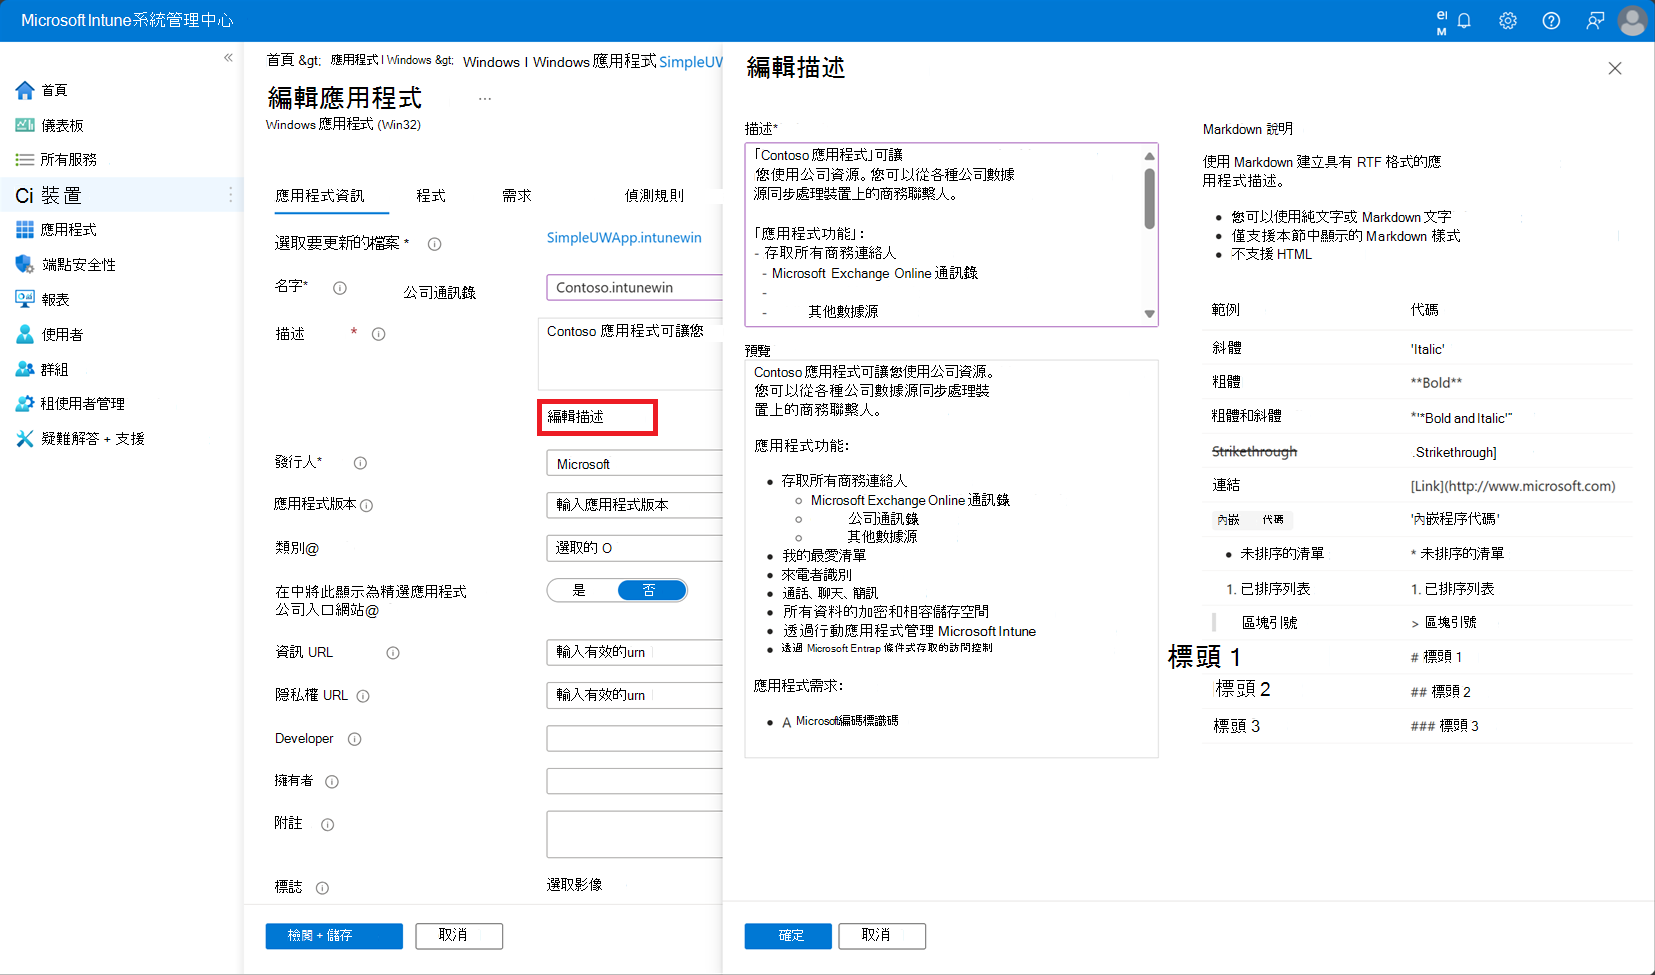Switch to the 偵測規則 tab

(655, 196)
